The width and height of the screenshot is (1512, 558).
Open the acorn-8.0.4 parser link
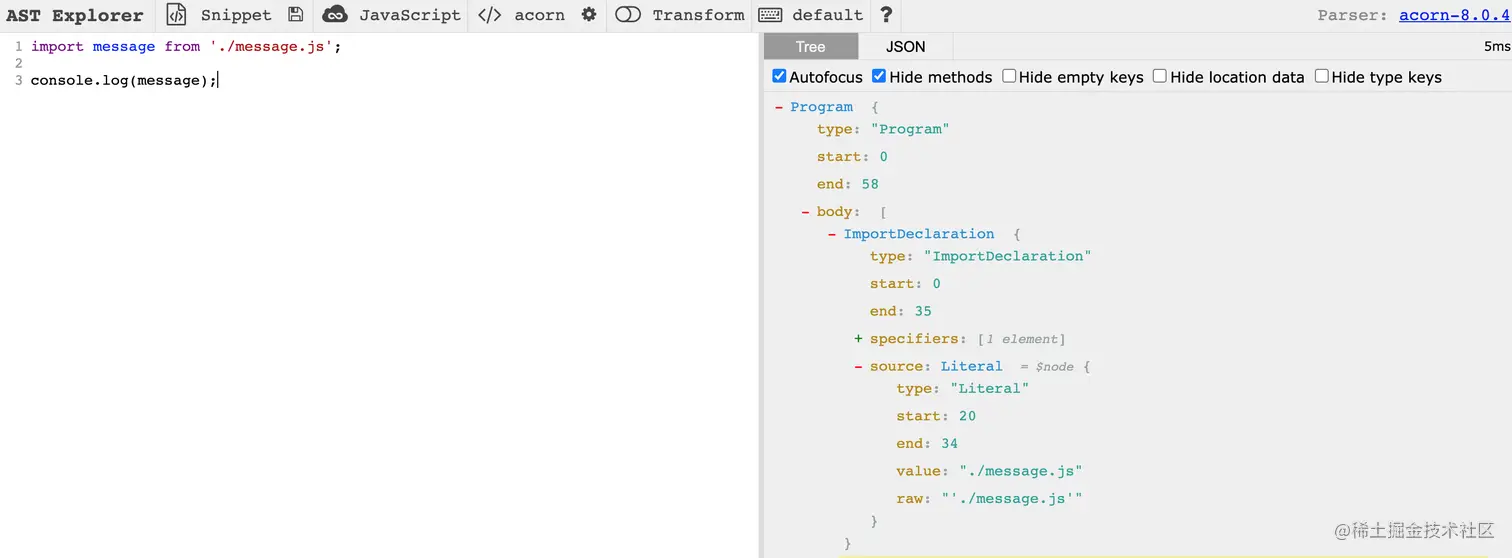[1455, 15]
